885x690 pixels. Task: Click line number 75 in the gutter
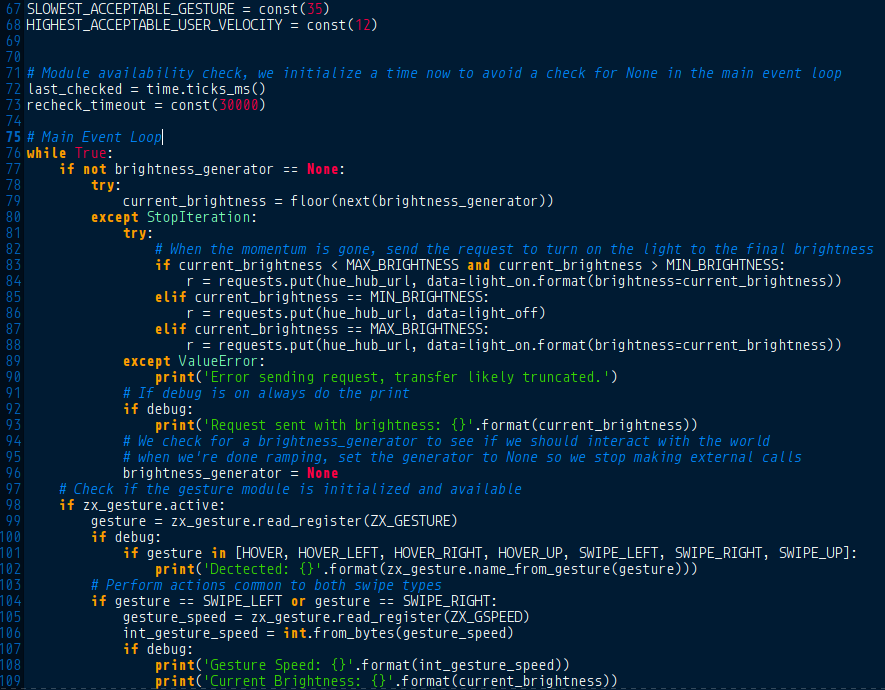12,137
